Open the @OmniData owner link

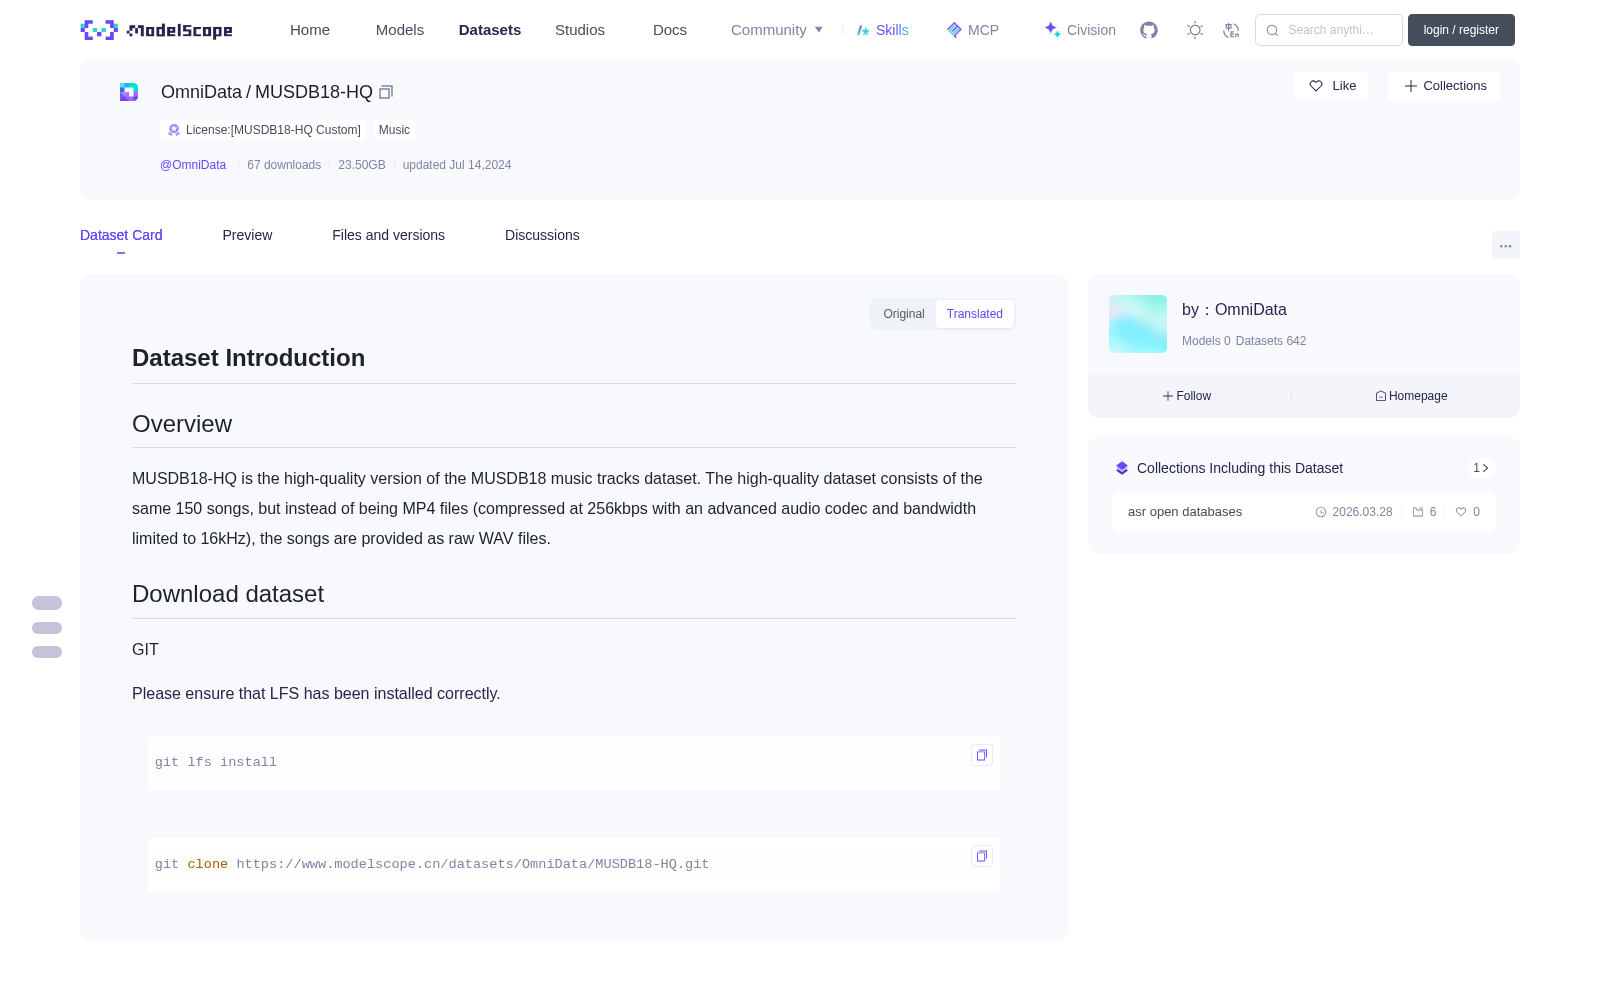tap(193, 165)
